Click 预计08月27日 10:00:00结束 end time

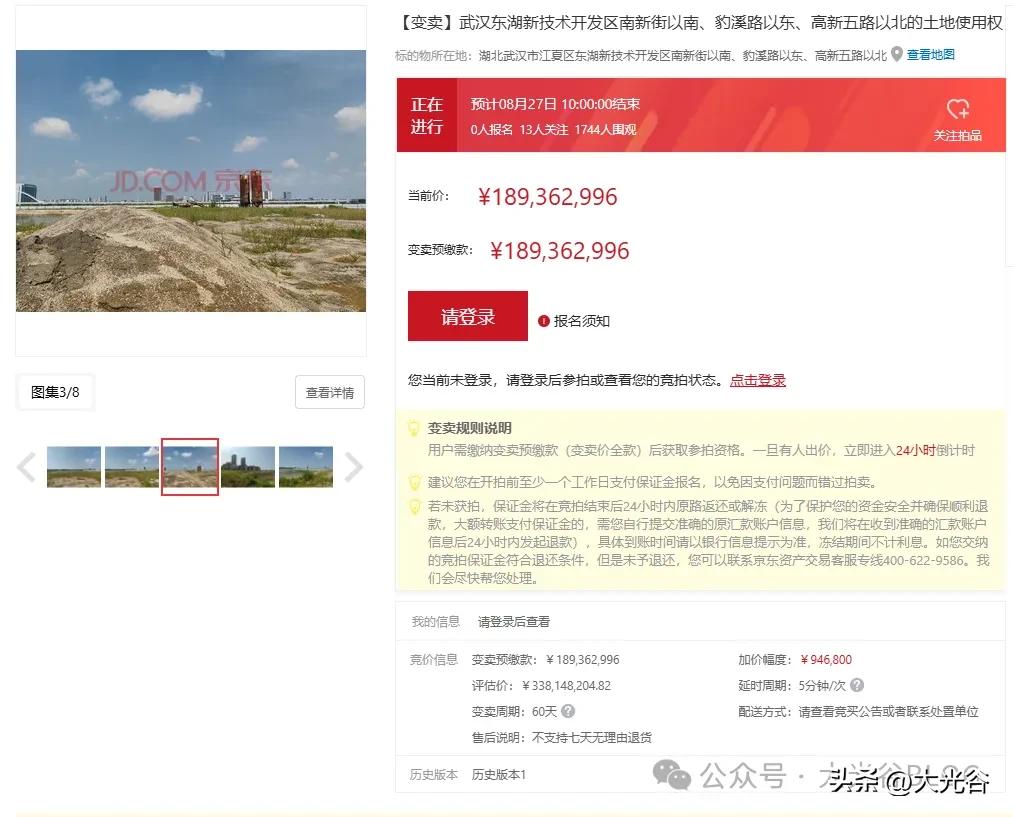coord(556,104)
